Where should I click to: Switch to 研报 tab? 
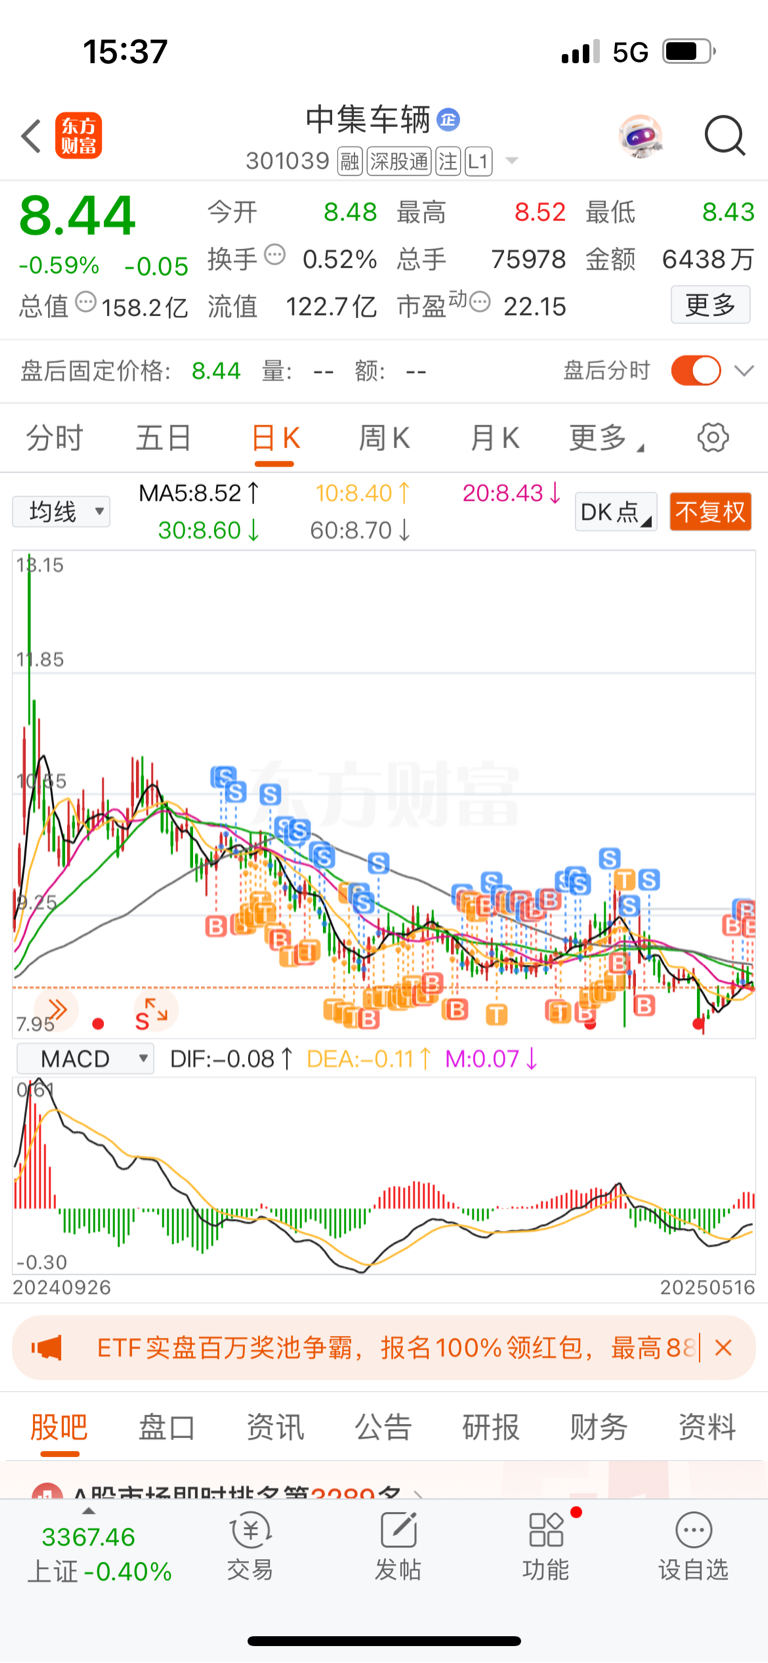491,1427
